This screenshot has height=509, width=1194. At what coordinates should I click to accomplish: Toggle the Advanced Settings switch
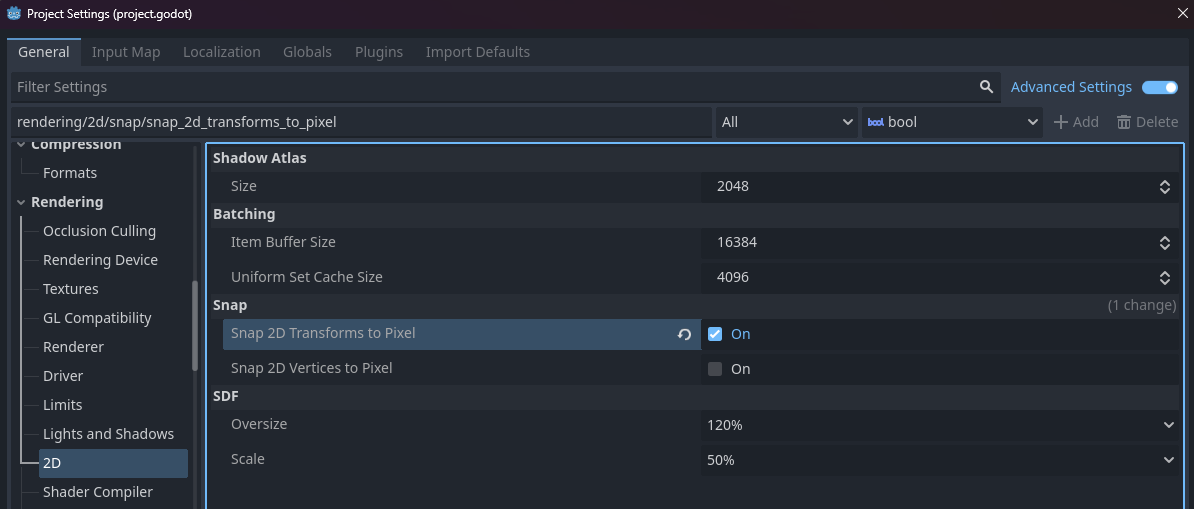(x=1159, y=87)
